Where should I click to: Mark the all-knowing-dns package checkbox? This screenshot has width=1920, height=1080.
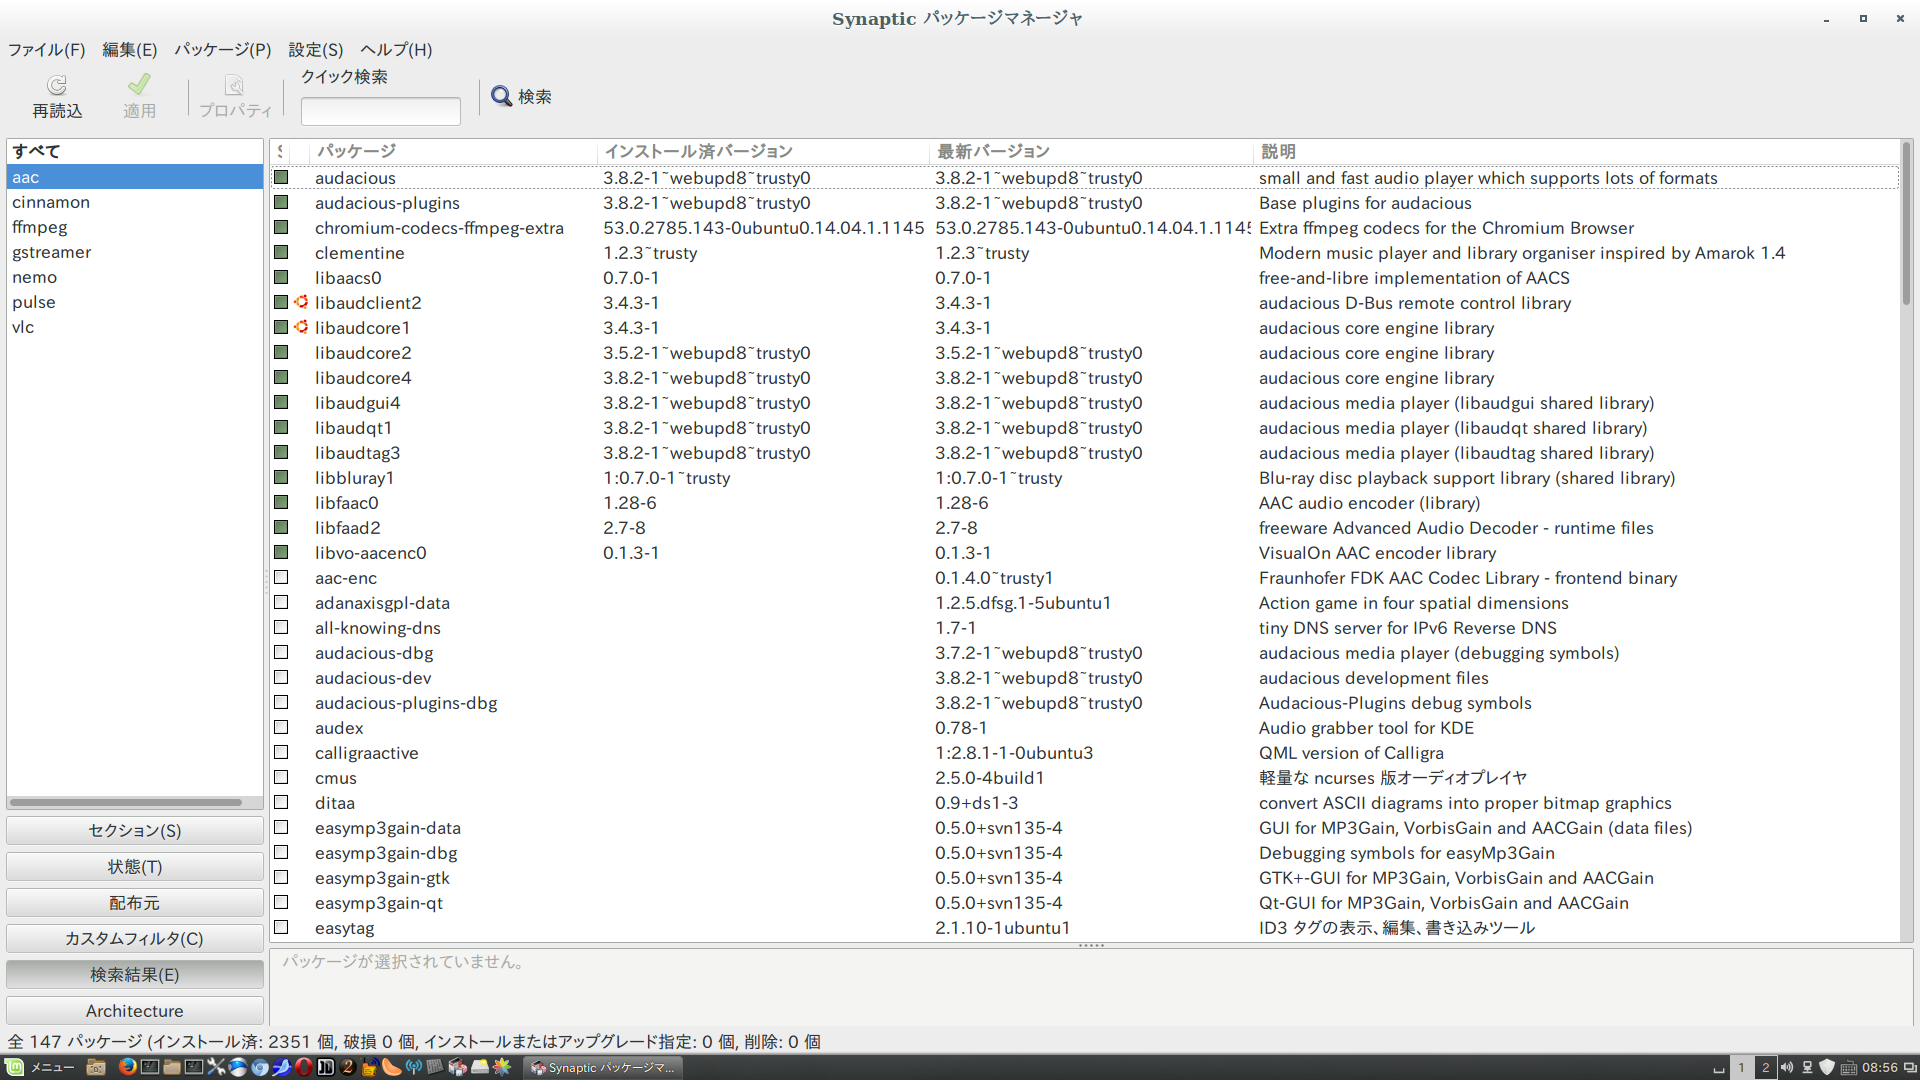281,627
